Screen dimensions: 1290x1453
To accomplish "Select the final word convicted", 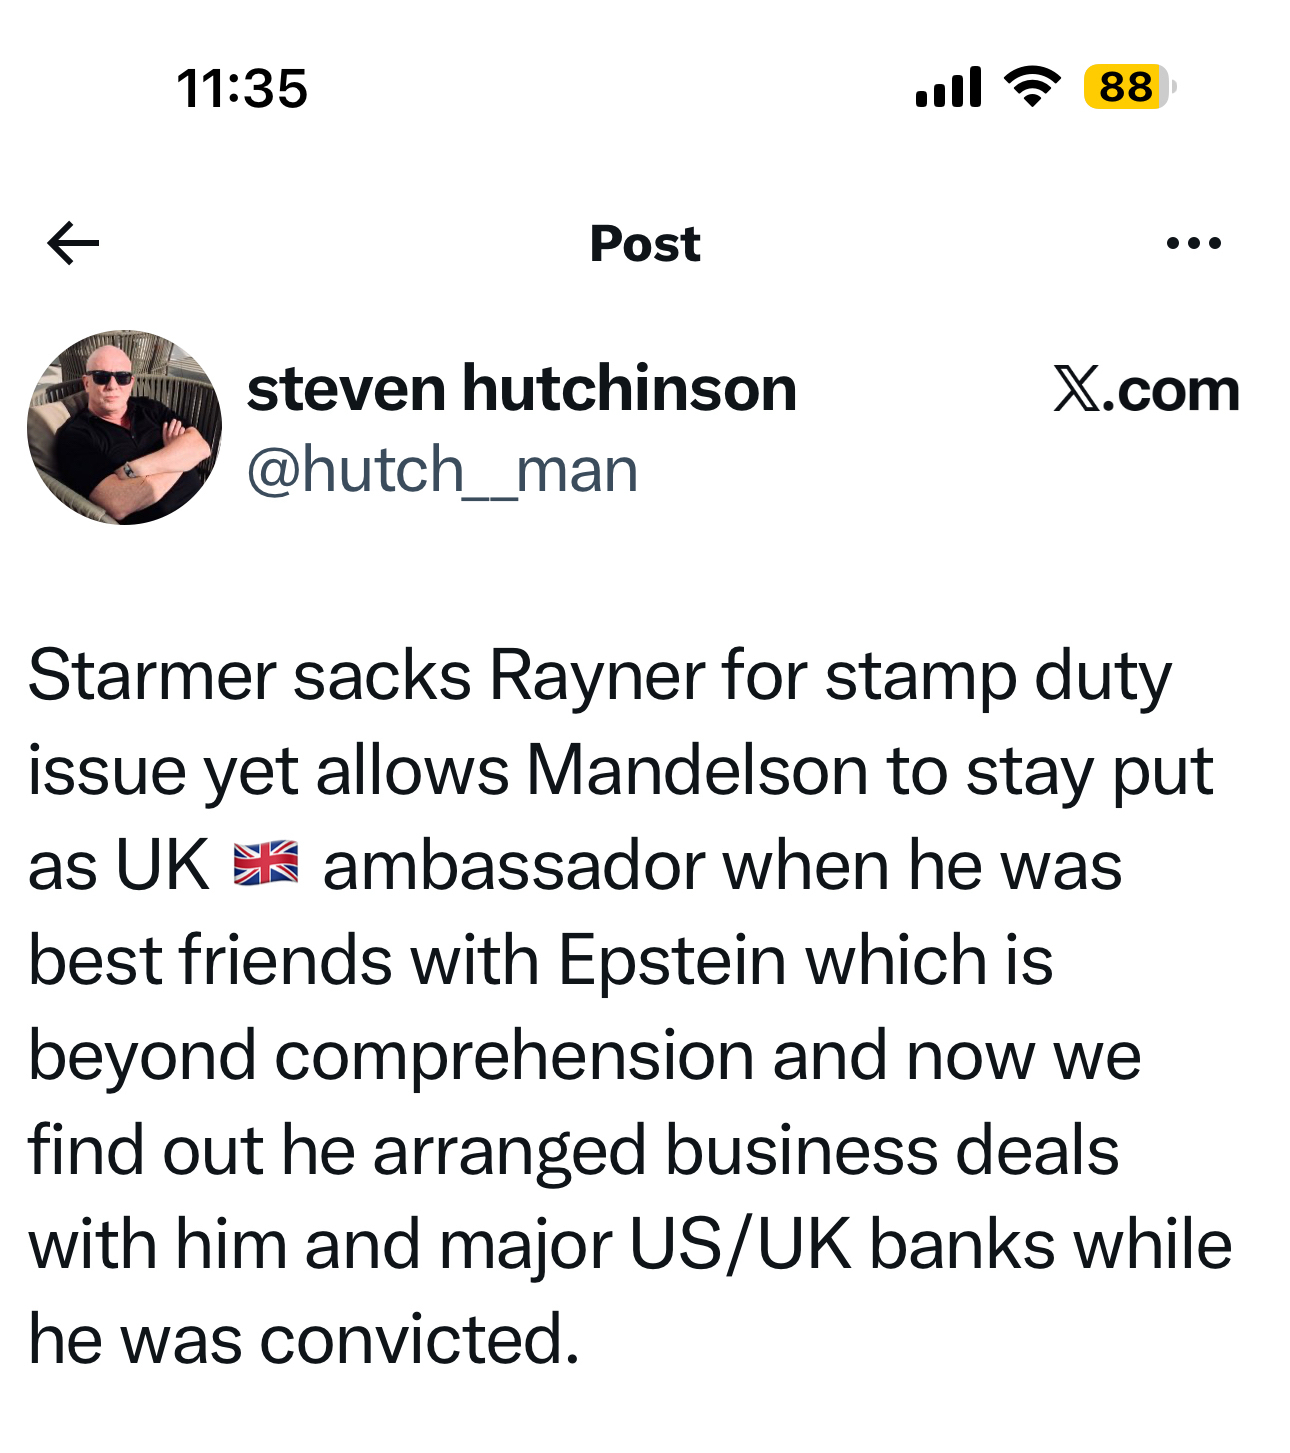I will click(420, 1340).
